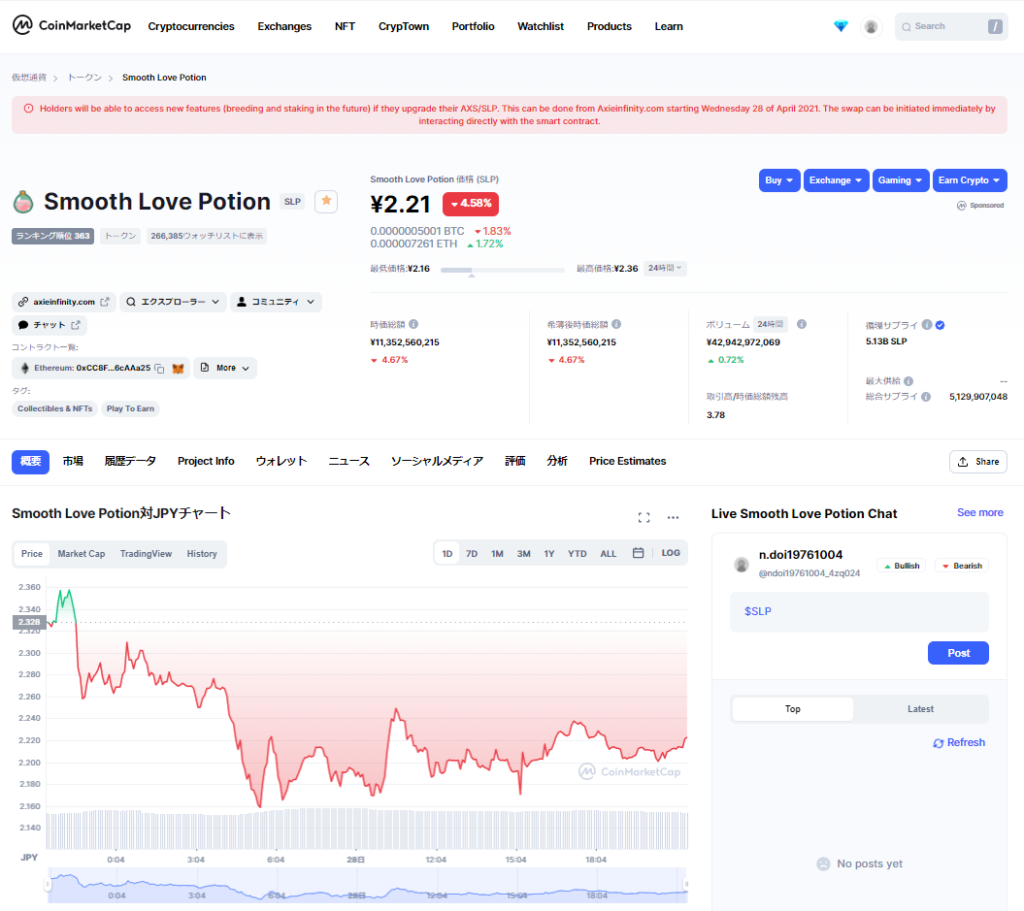Open See more chat link
This screenshot has height=911, width=1024.
point(980,513)
